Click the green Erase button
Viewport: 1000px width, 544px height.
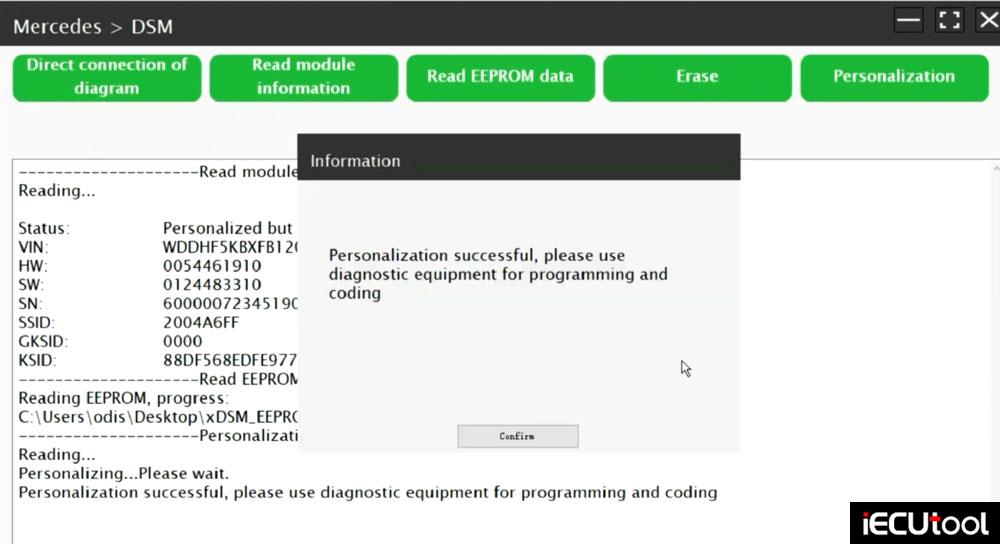click(697, 77)
